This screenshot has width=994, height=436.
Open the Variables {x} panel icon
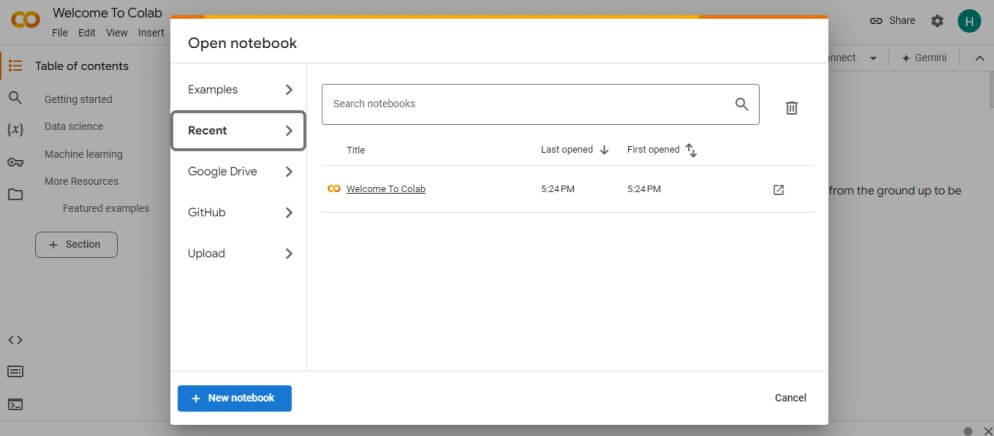(x=15, y=130)
